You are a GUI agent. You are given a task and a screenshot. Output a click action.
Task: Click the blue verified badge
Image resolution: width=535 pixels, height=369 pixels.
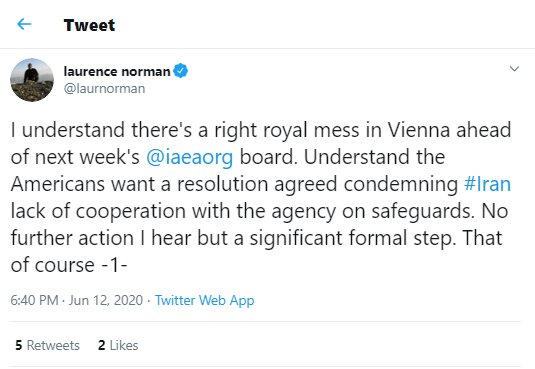tap(180, 71)
